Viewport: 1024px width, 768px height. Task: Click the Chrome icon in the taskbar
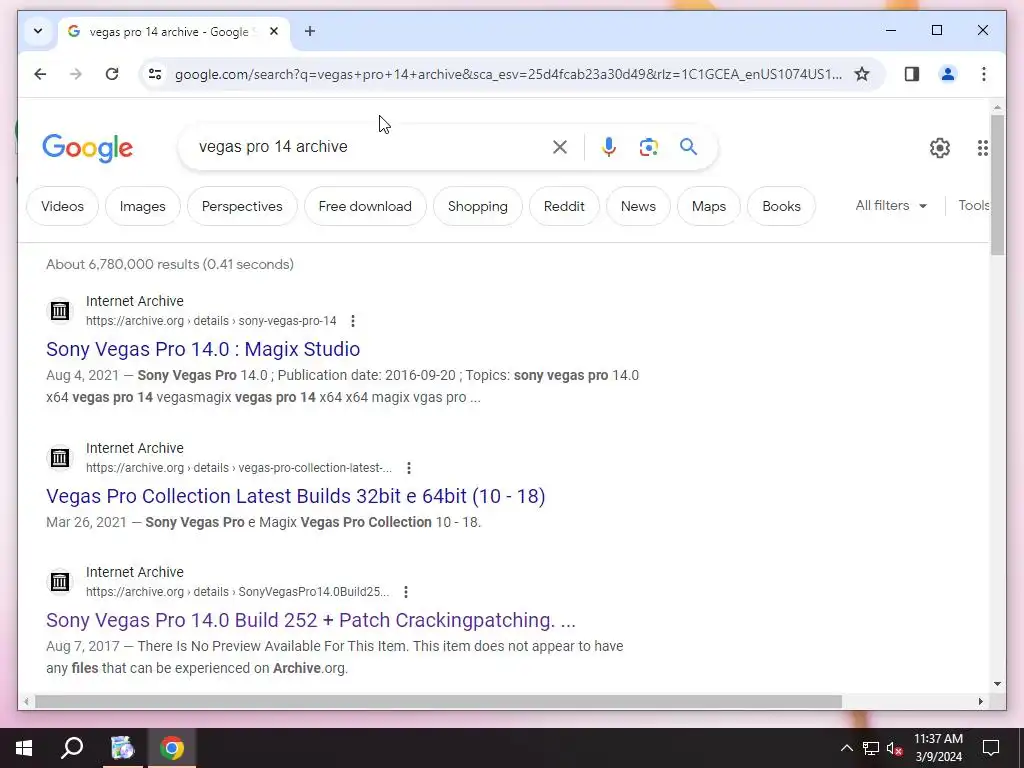172,748
